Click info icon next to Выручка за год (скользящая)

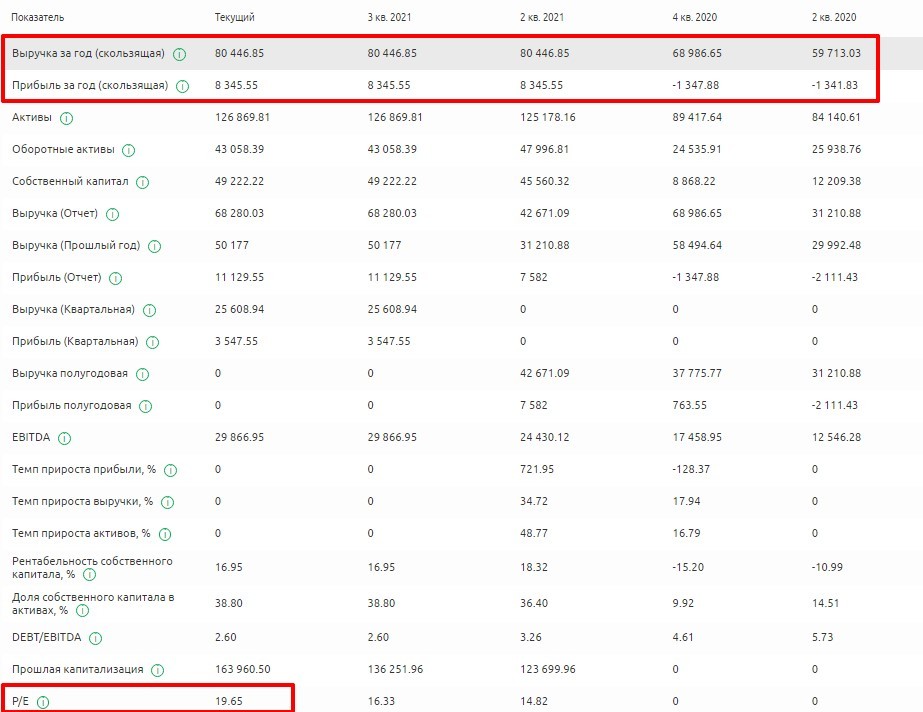pos(180,54)
